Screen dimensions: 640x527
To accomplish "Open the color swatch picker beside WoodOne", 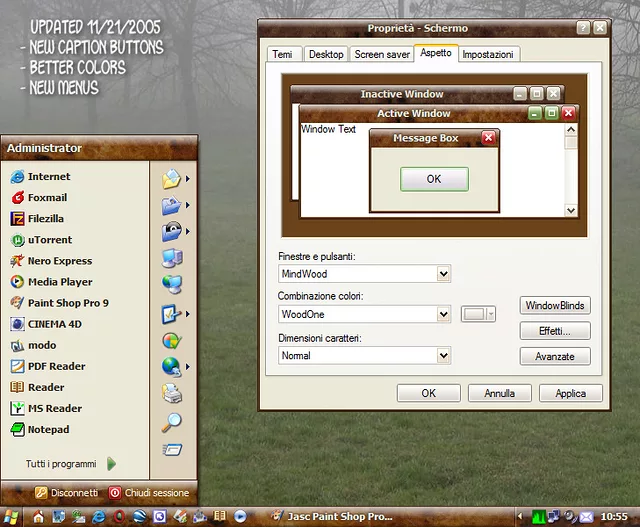I will pyautogui.click(x=478, y=314).
